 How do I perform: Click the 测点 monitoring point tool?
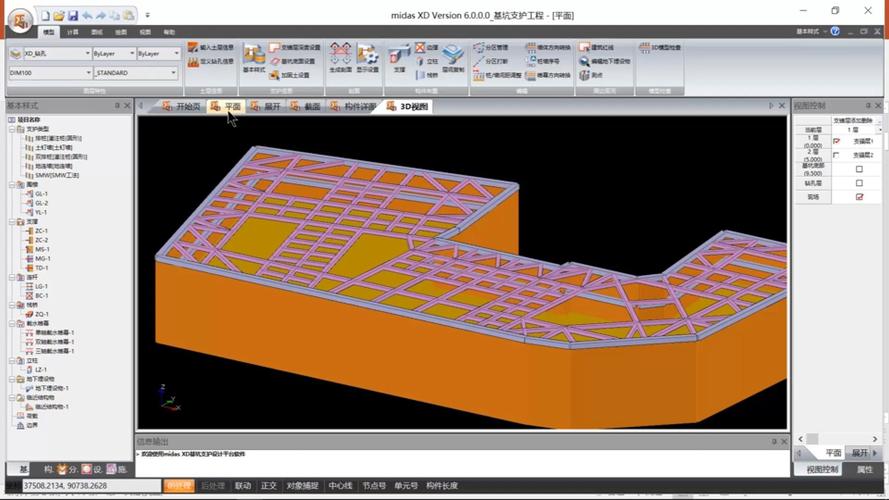[591, 75]
